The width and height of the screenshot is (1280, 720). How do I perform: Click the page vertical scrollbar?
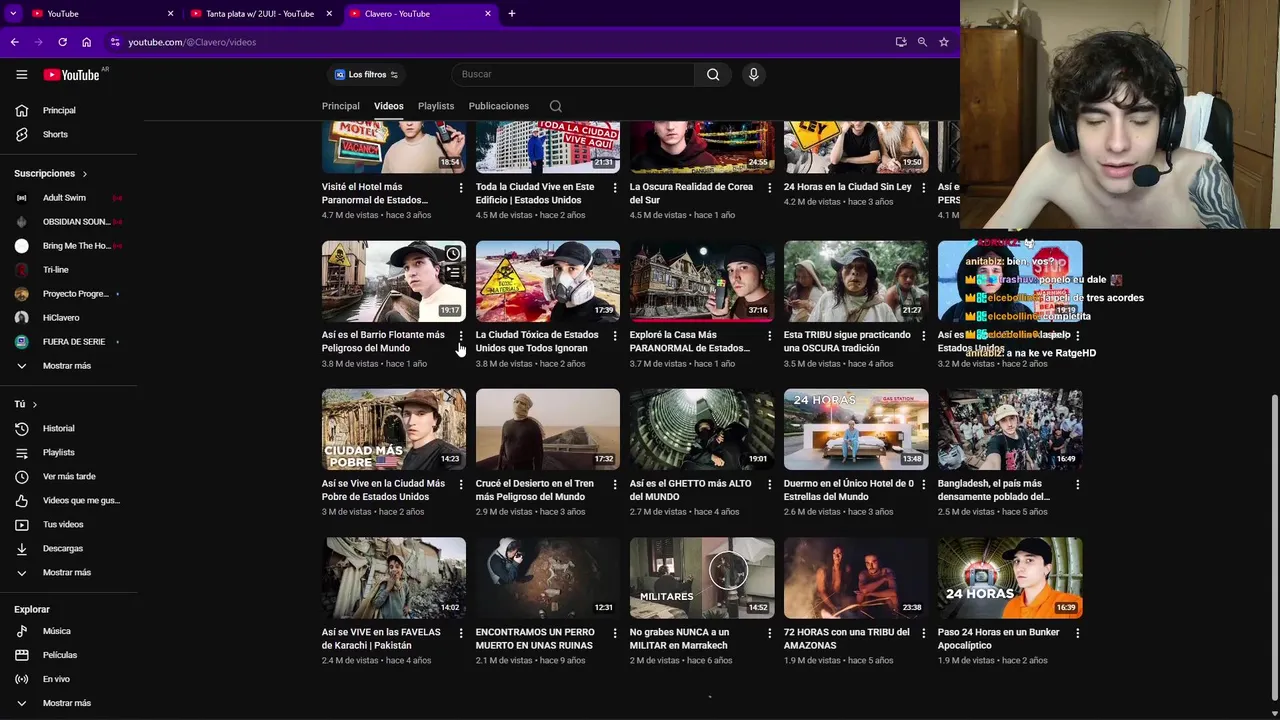(x=1274, y=548)
